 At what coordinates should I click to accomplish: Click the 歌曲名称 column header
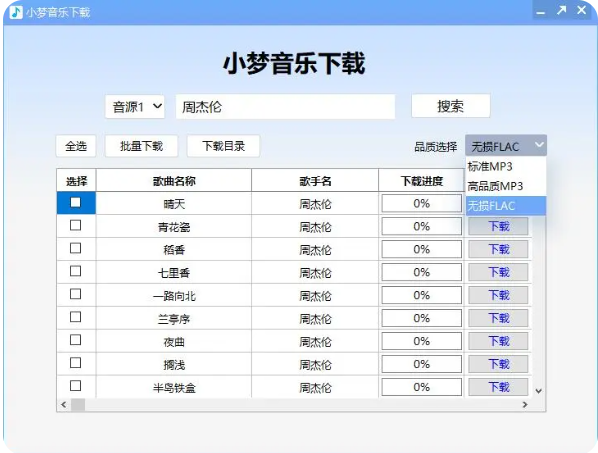coord(174,180)
